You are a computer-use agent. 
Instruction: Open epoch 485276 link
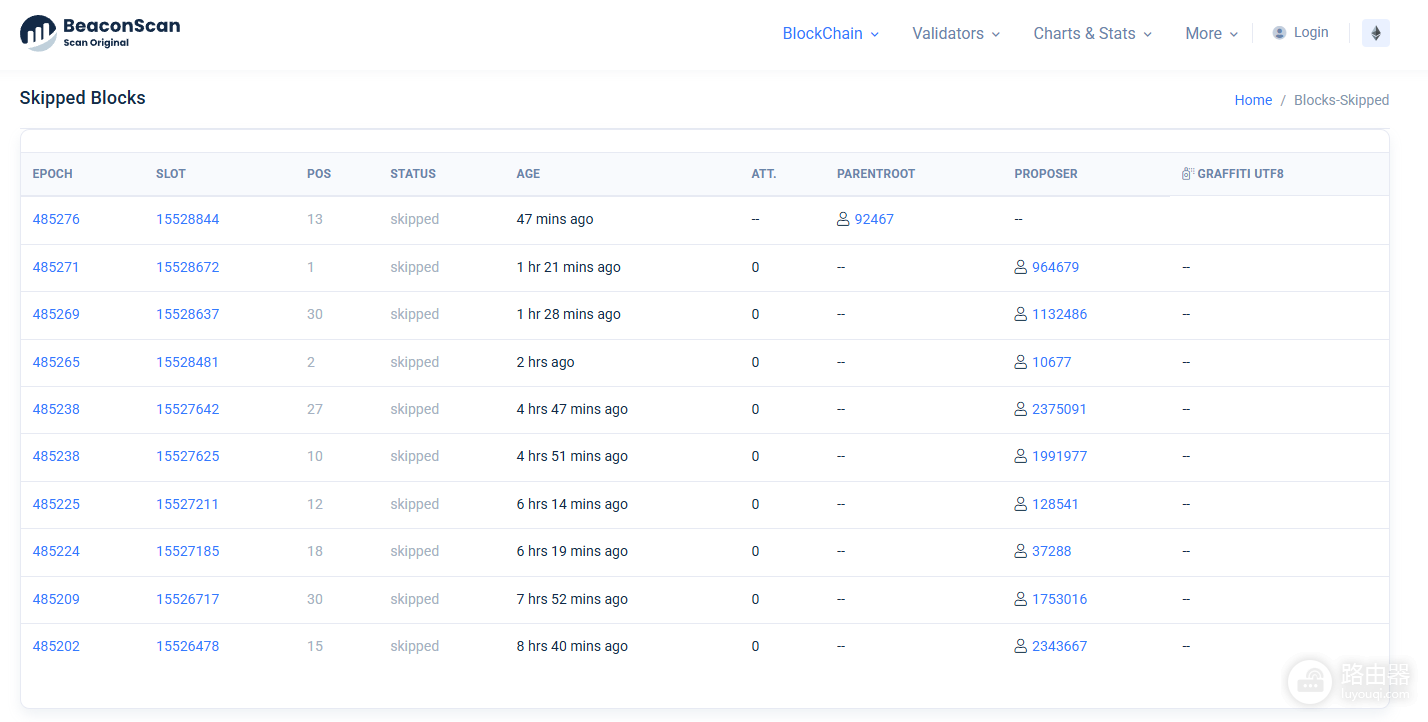pos(56,219)
